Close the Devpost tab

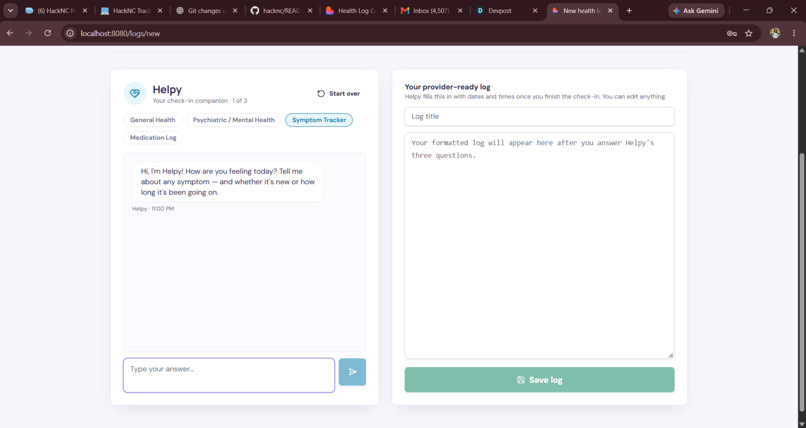click(x=535, y=10)
